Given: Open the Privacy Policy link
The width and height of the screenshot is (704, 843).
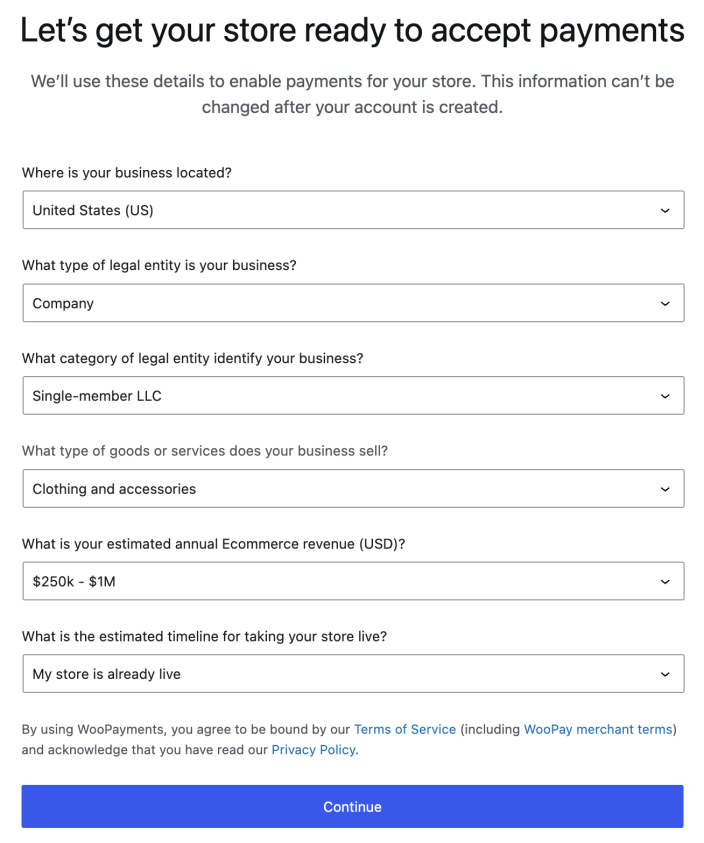Looking at the screenshot, I should tap(313, 750).
